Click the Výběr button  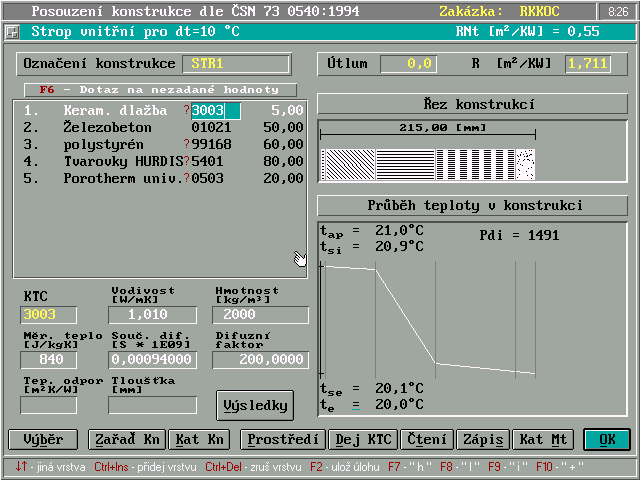[42, 439]
